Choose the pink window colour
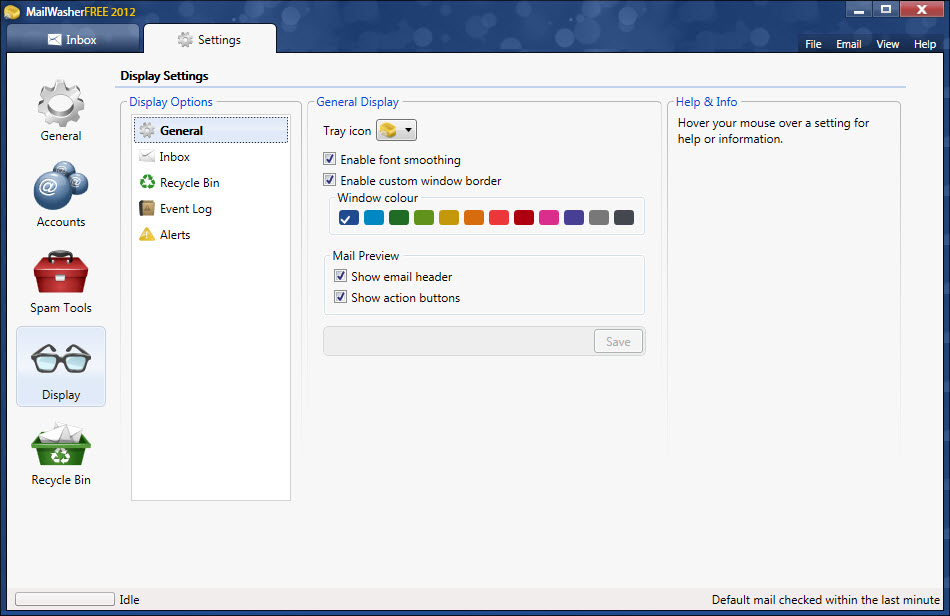 pyautogui.click(x=549, y=217)
